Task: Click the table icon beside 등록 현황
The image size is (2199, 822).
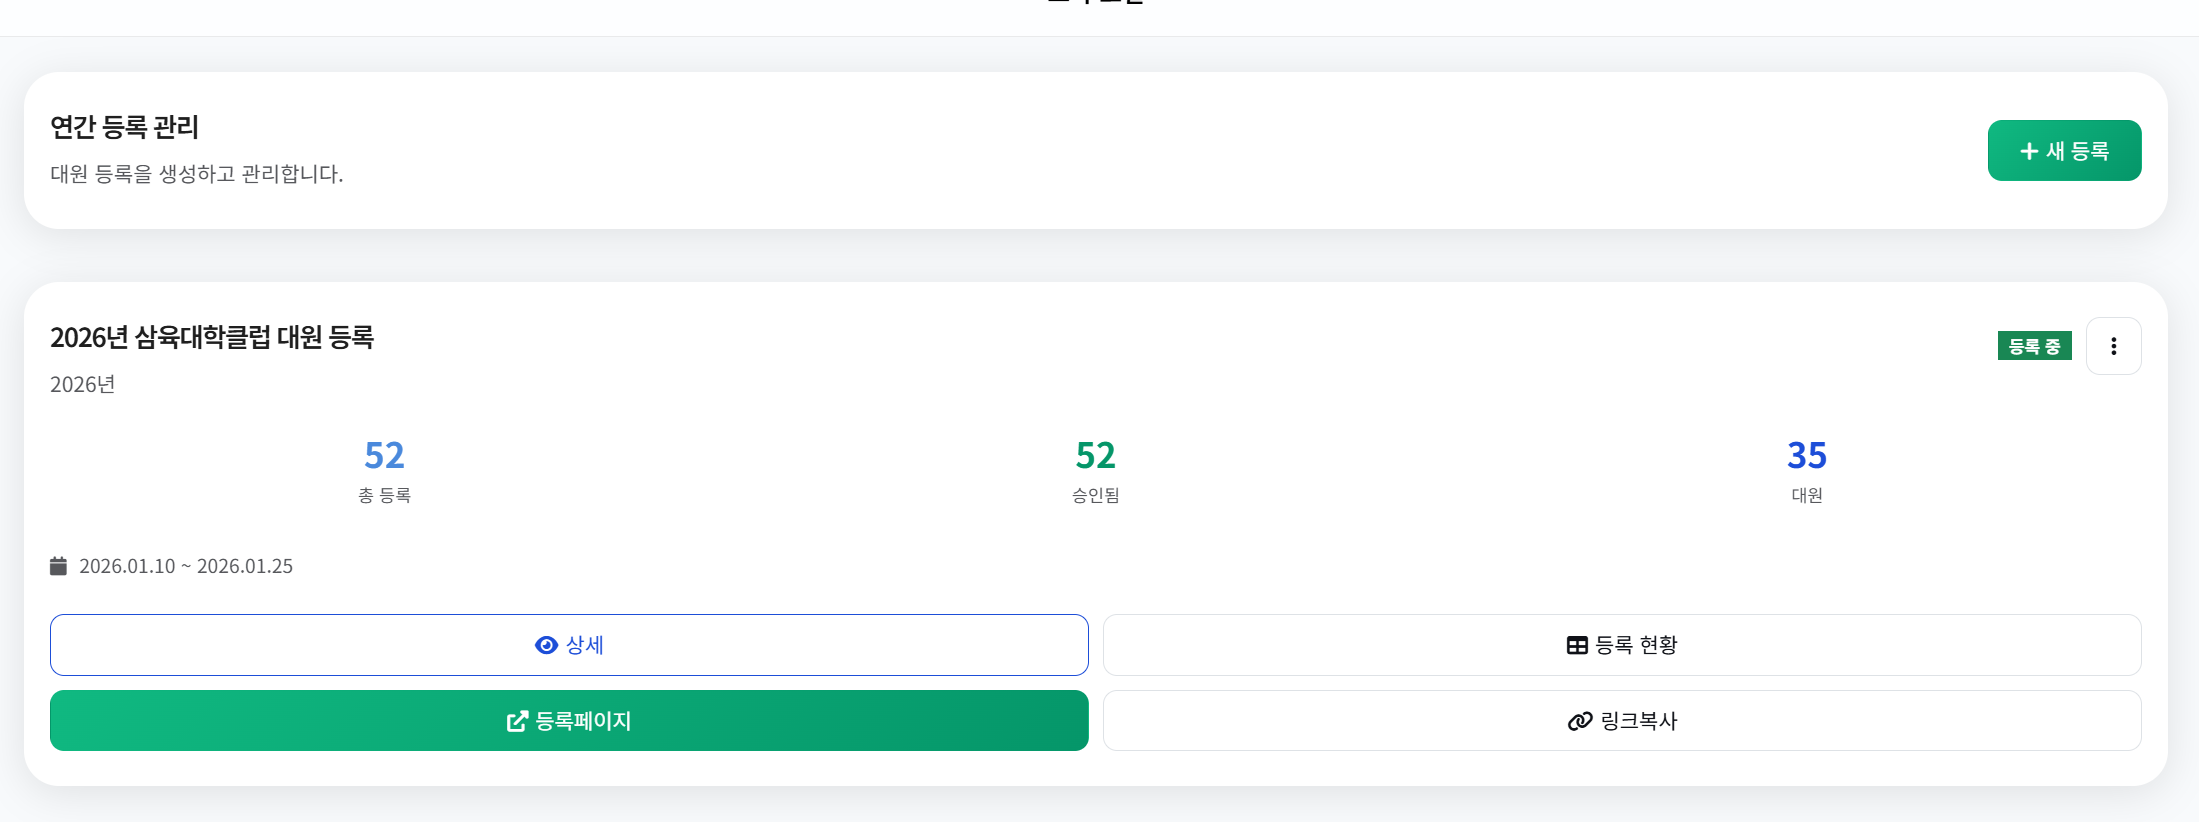Action: (1575, 644)
